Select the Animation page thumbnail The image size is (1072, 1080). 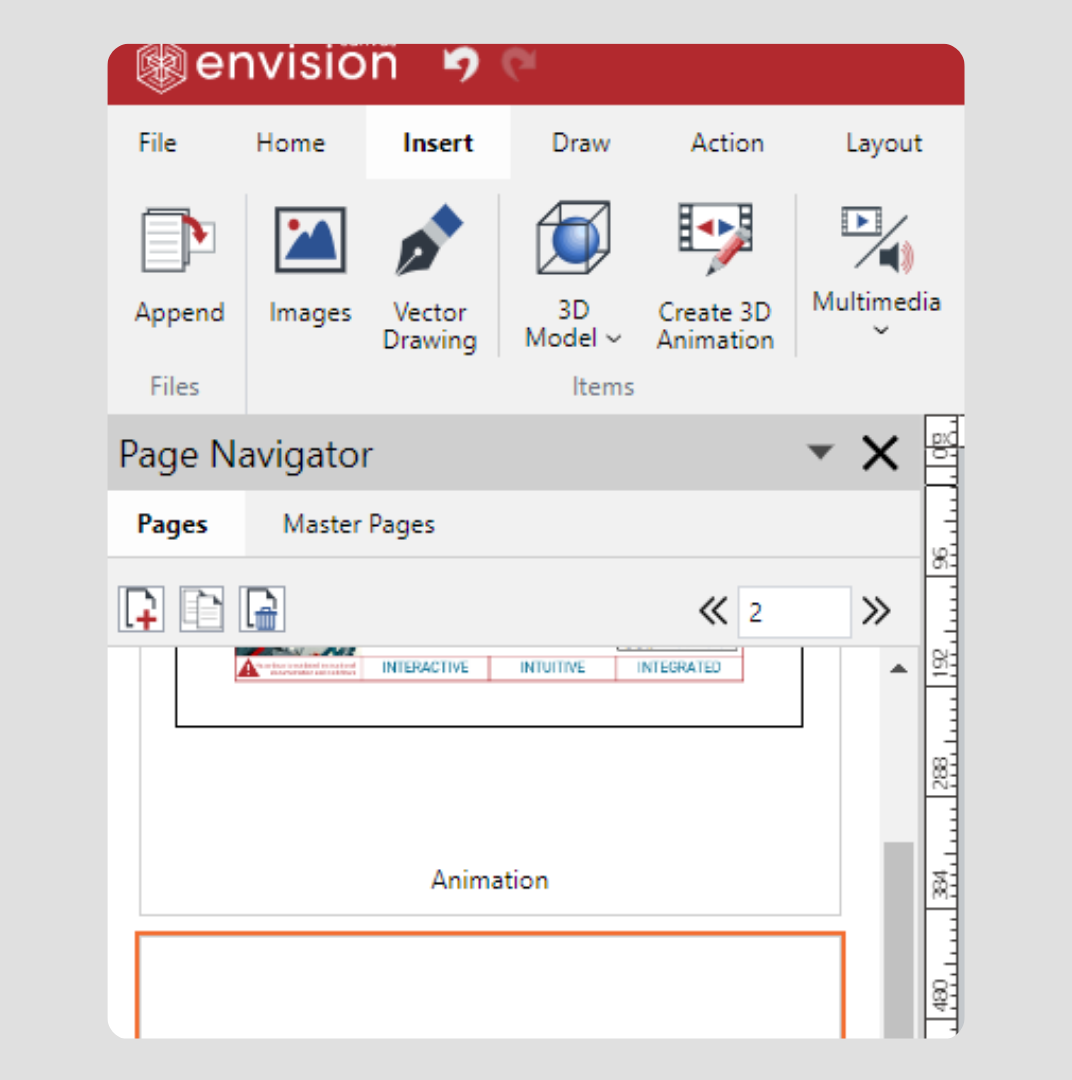tap(489, 780)
